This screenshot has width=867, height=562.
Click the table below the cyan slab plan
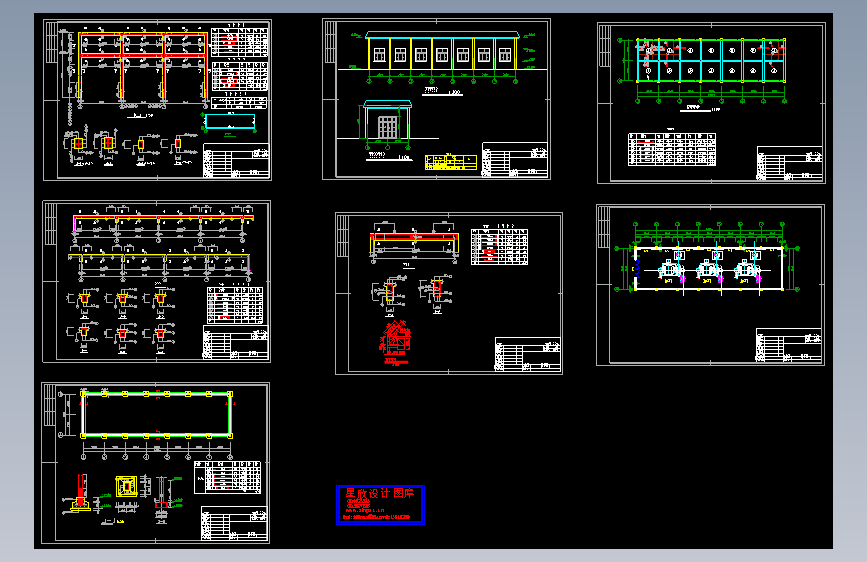click(x=672, y=149)
